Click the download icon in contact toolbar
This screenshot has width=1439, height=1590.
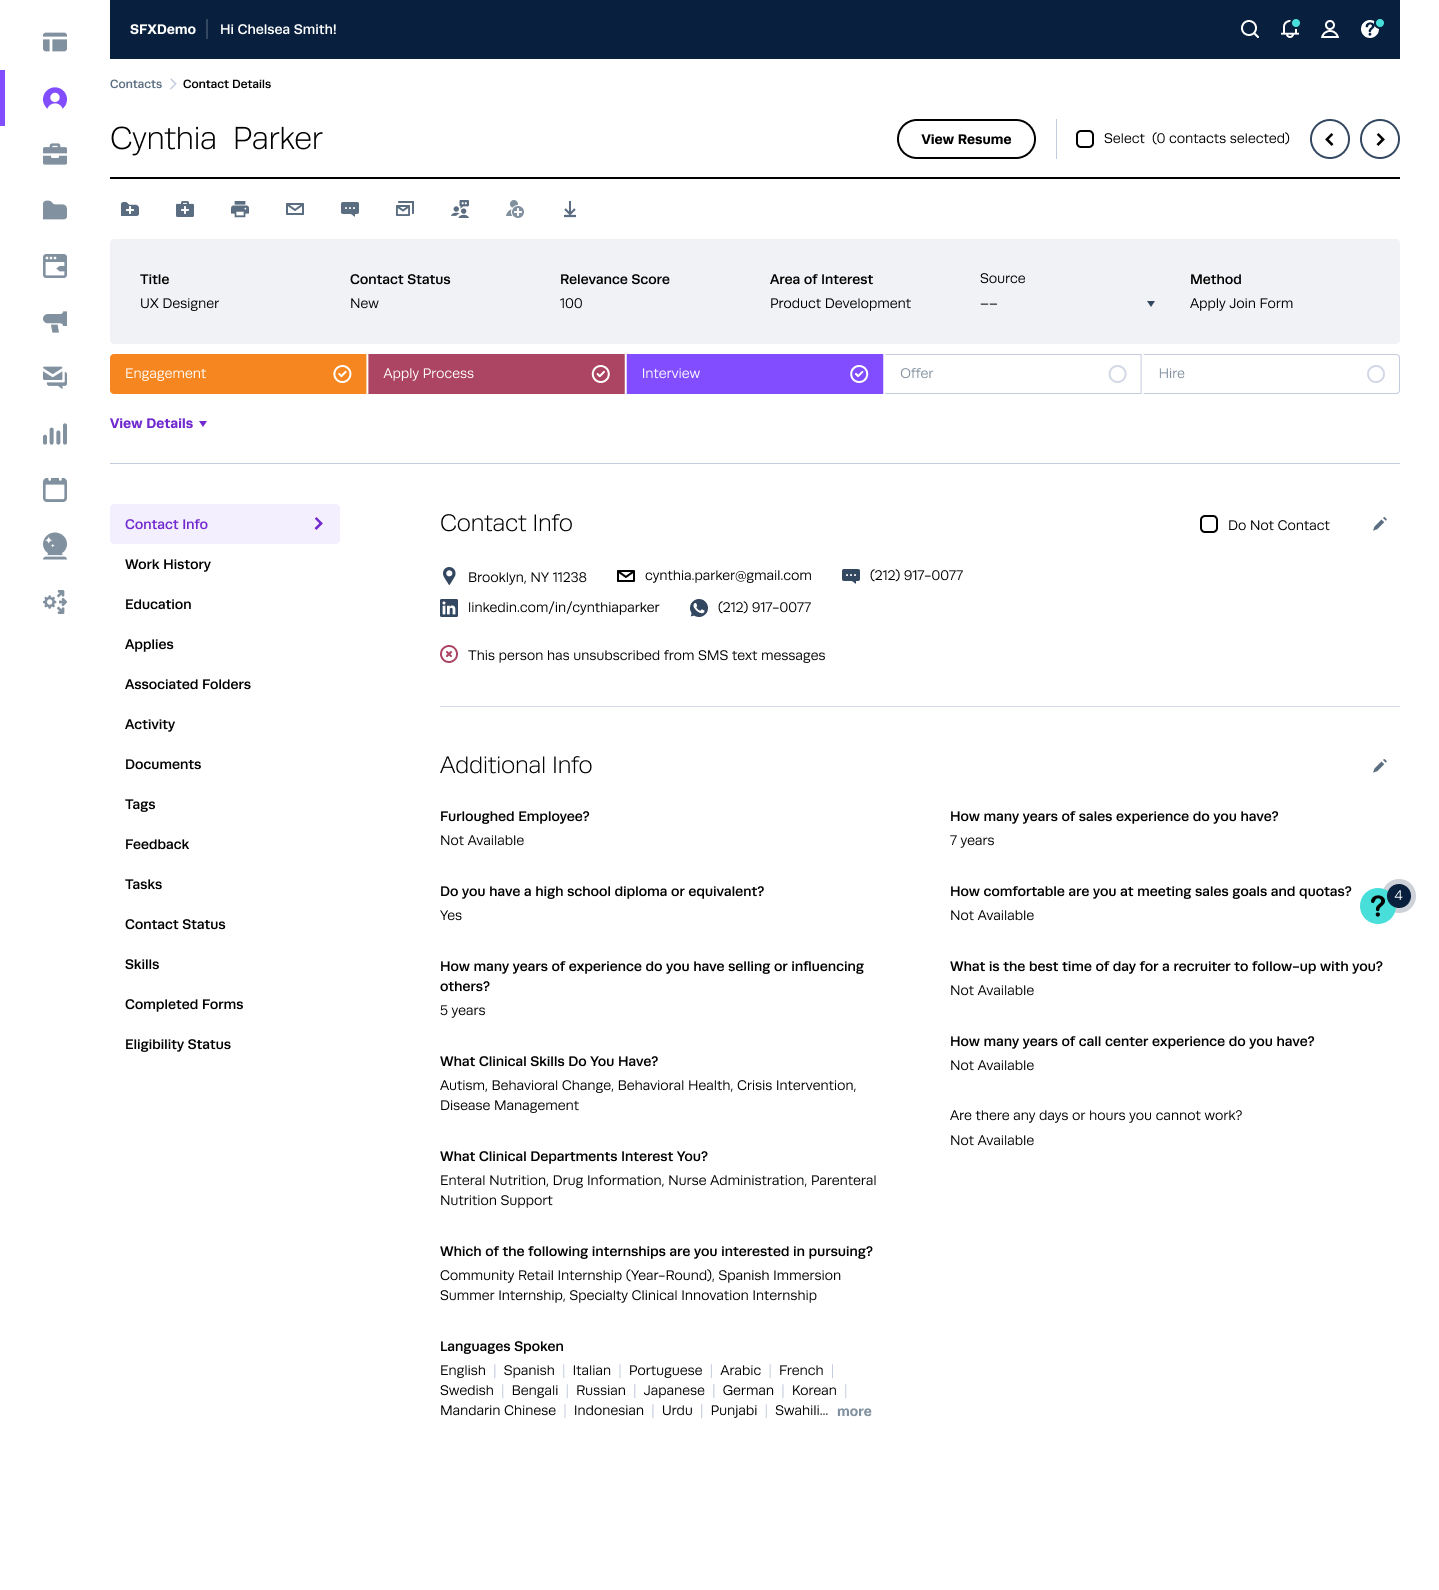(570, 209)
